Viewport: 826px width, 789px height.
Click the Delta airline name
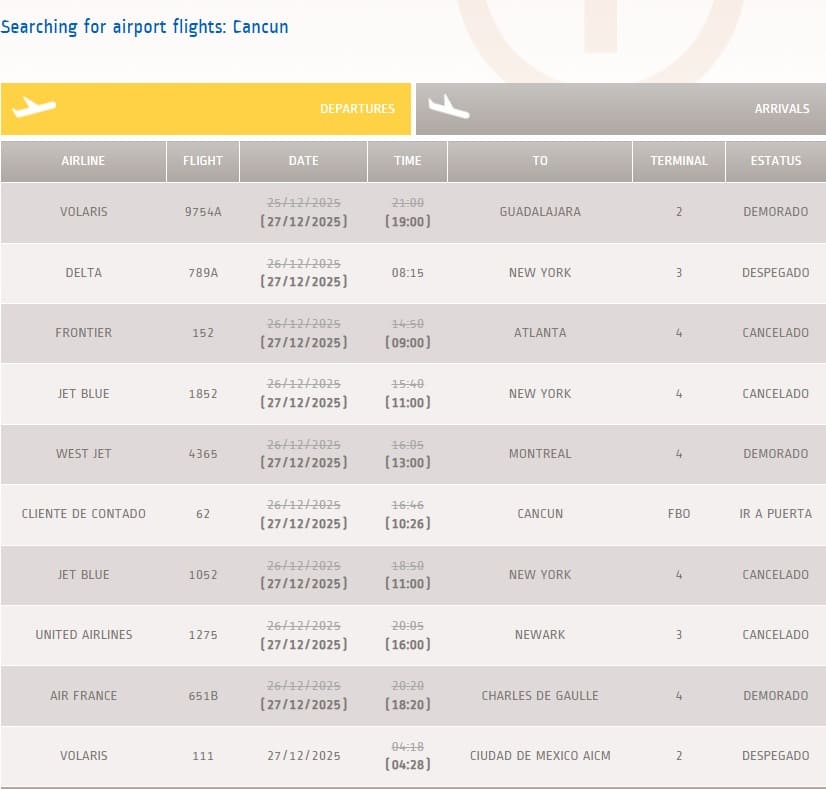[x=83, y=273]
